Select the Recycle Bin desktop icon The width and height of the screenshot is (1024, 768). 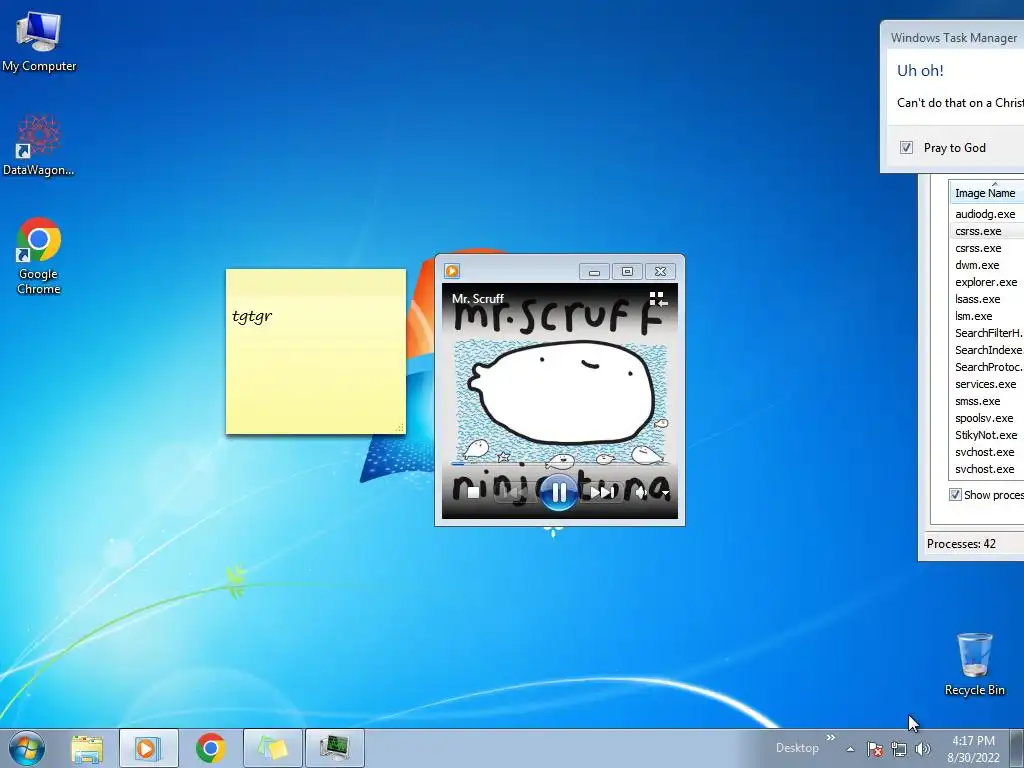(x=974, y=664)
